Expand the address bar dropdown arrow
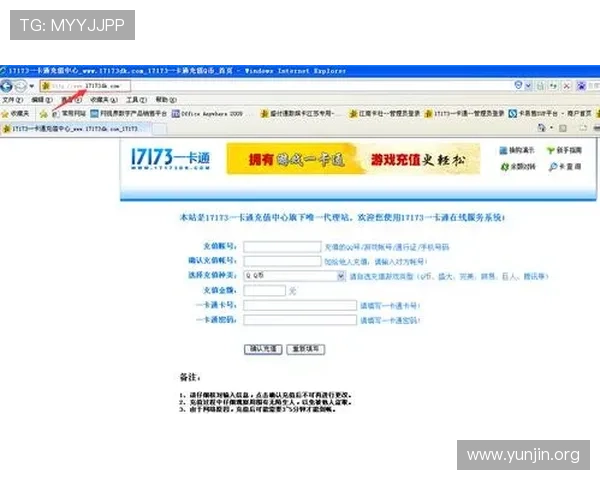This screenshot has height=480, width=600. pos(528,86)
